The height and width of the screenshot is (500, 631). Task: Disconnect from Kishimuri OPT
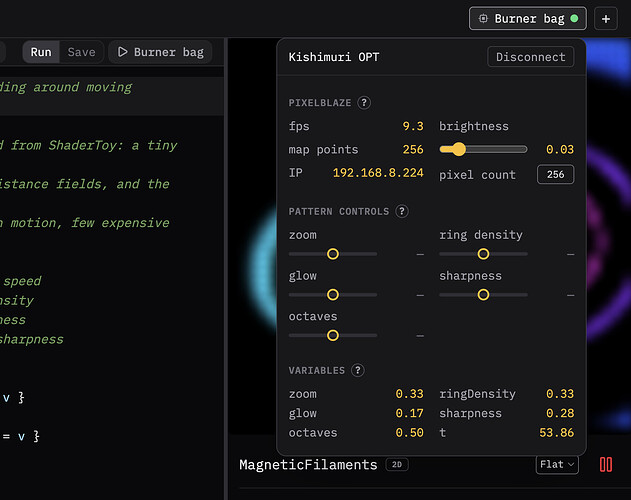[x=530, y=57]
